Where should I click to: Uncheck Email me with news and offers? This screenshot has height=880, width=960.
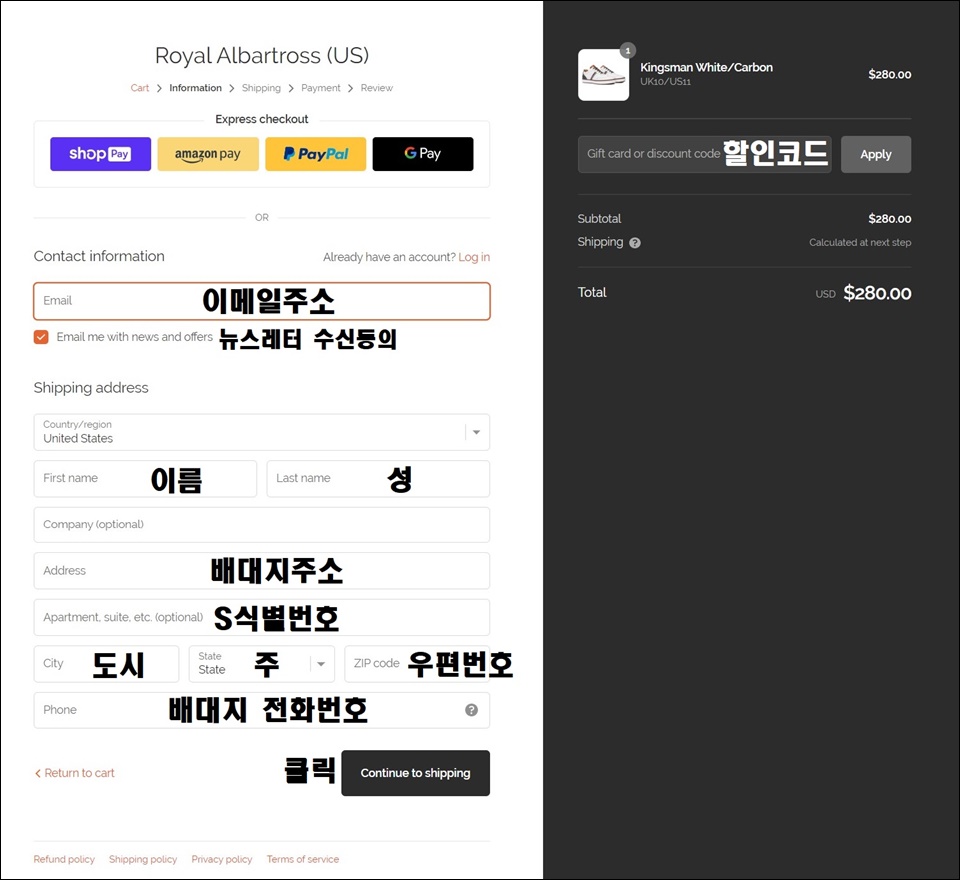coord(41,337)
